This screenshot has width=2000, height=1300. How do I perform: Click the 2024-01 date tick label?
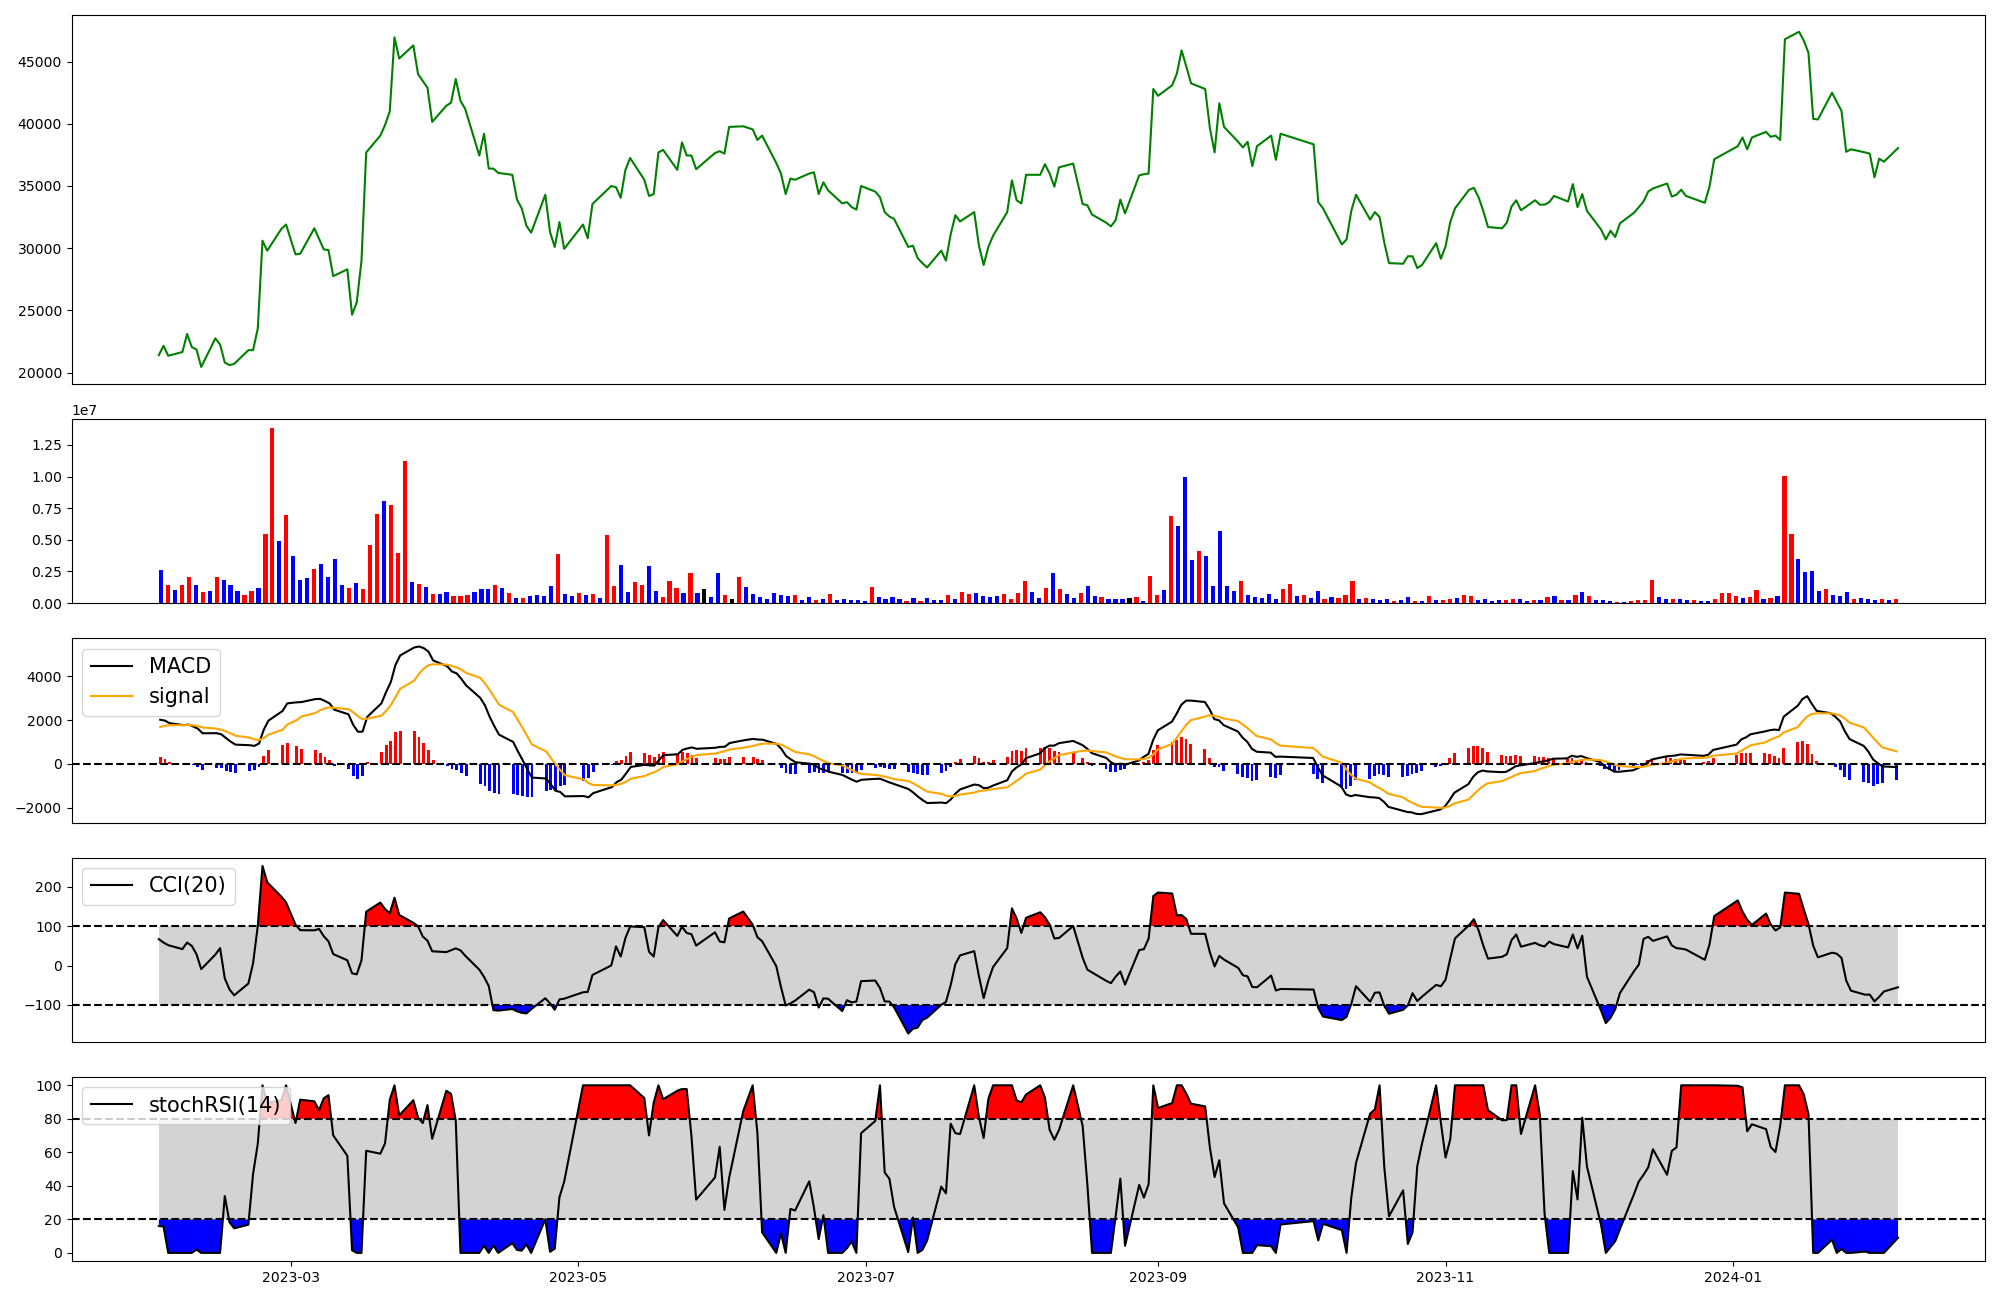point(1732,1277)
